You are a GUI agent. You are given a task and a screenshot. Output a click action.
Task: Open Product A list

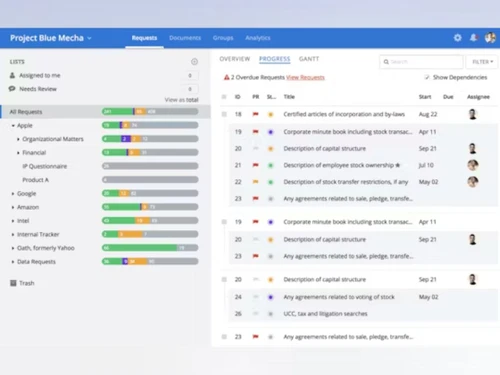[x=35, y=180]
